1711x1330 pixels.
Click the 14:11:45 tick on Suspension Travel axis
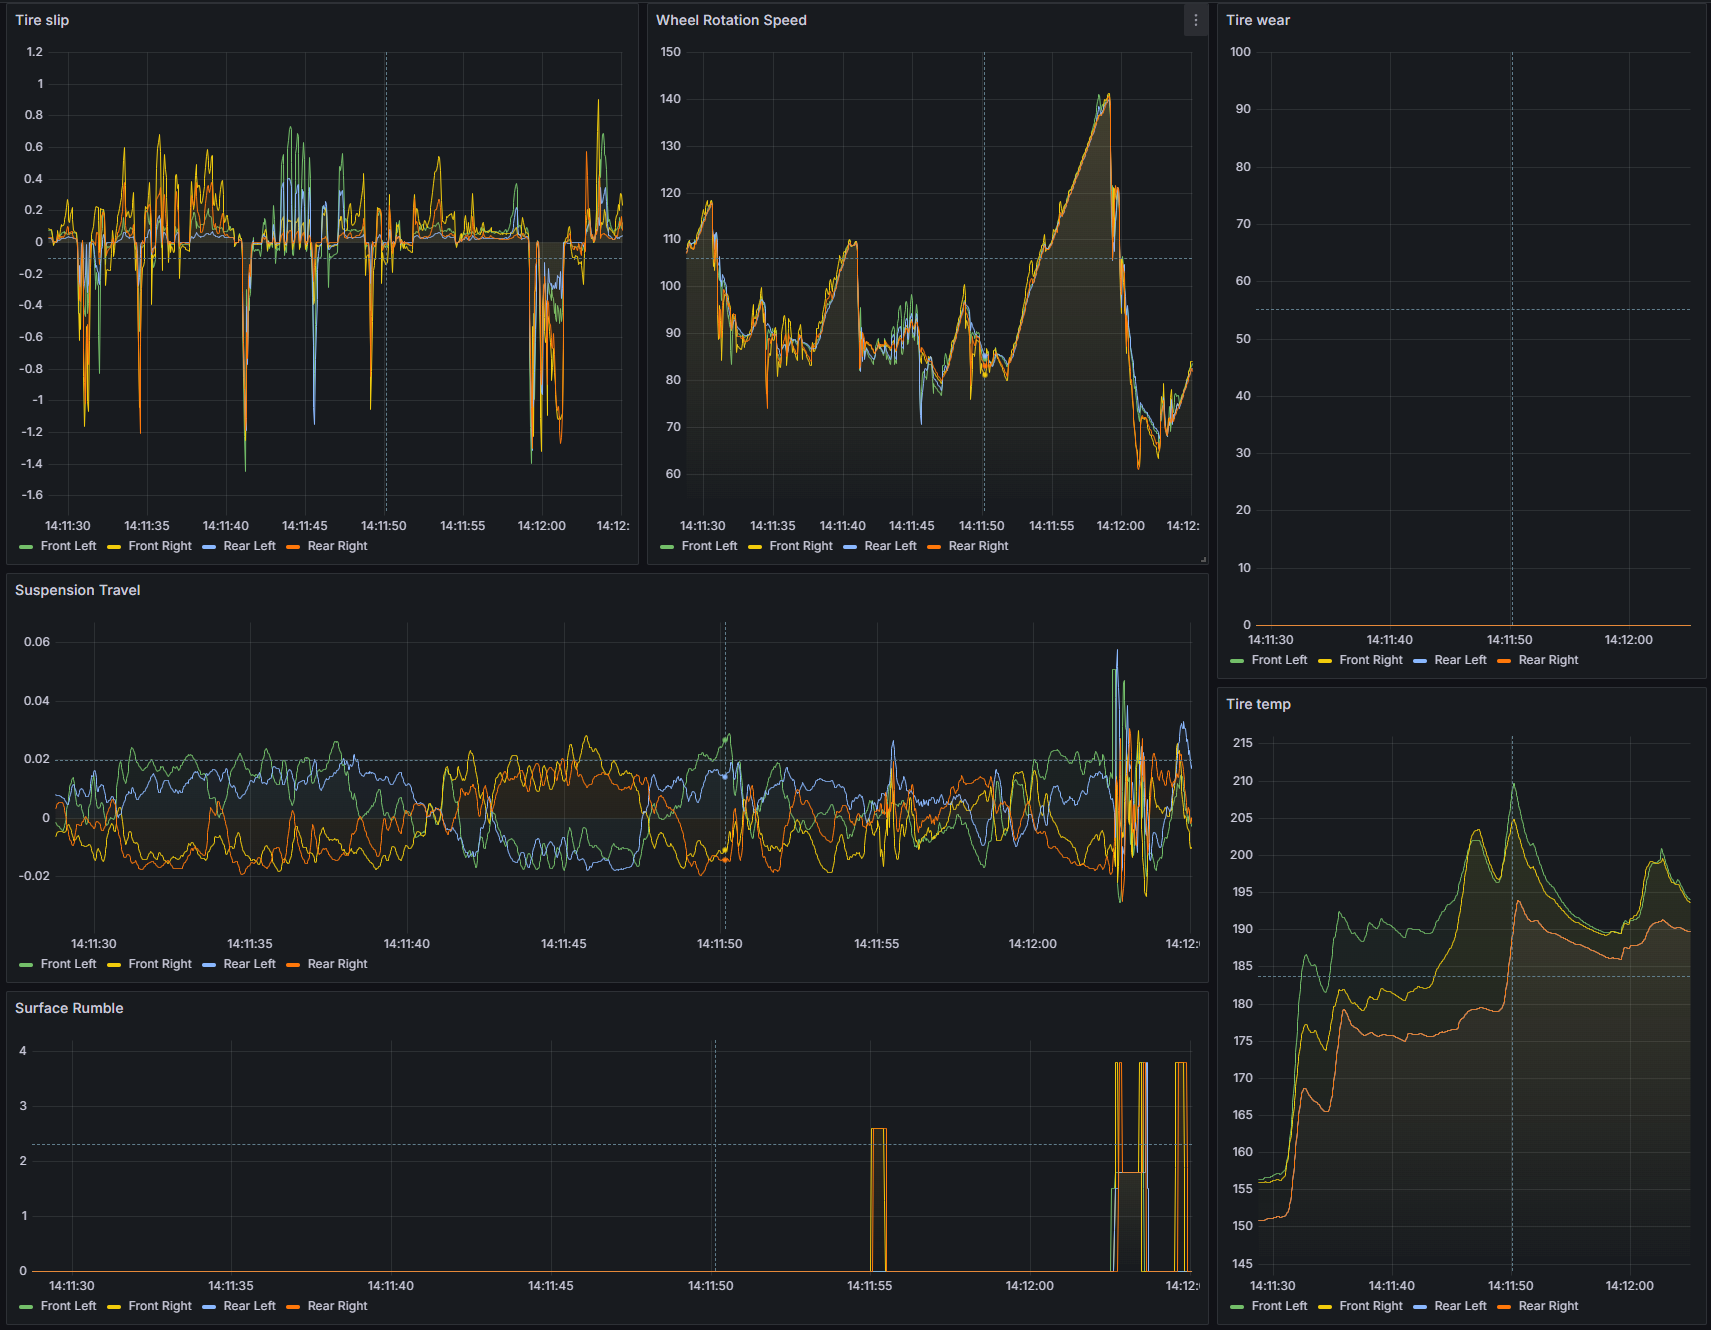(564, 944)
